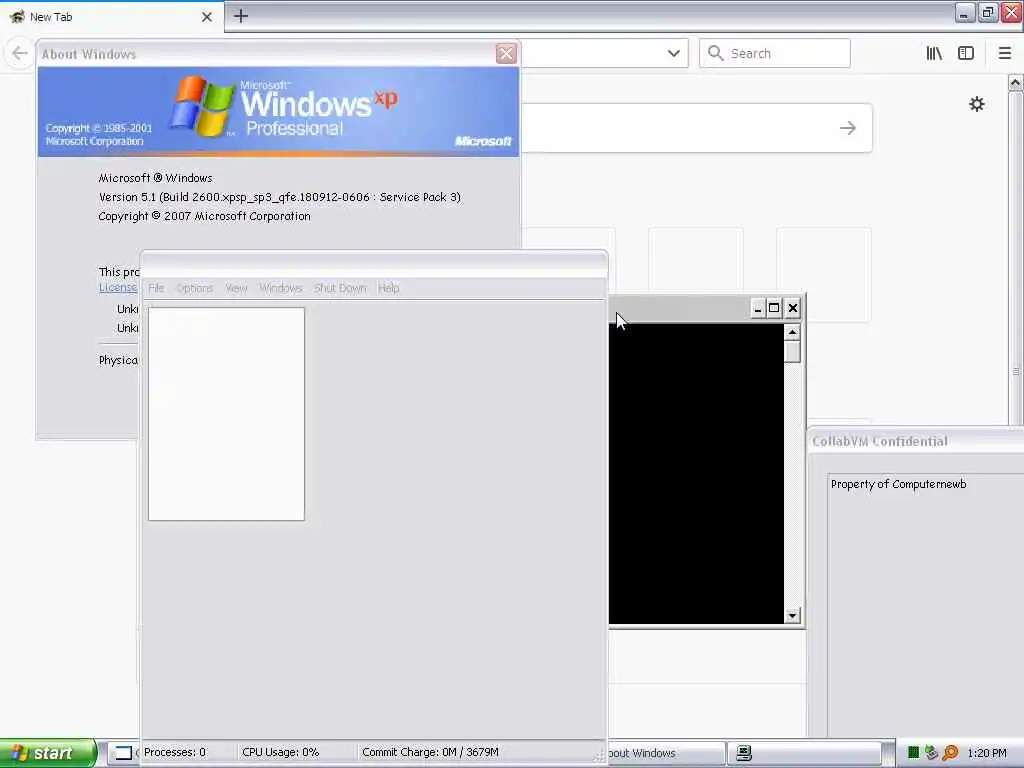Toggle the browser sidebar icon

pos(966,54)
